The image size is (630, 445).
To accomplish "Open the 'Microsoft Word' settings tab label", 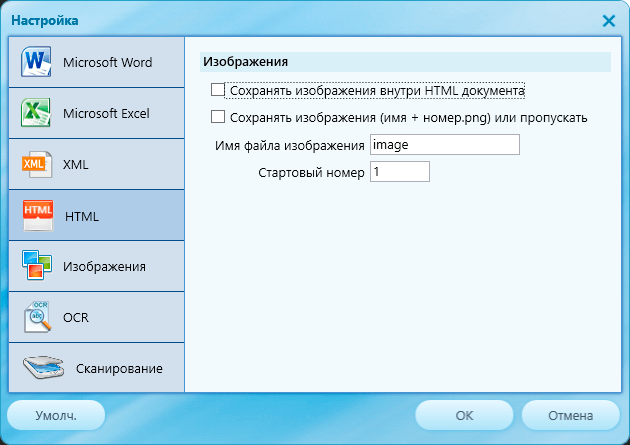I will point(107,62).
